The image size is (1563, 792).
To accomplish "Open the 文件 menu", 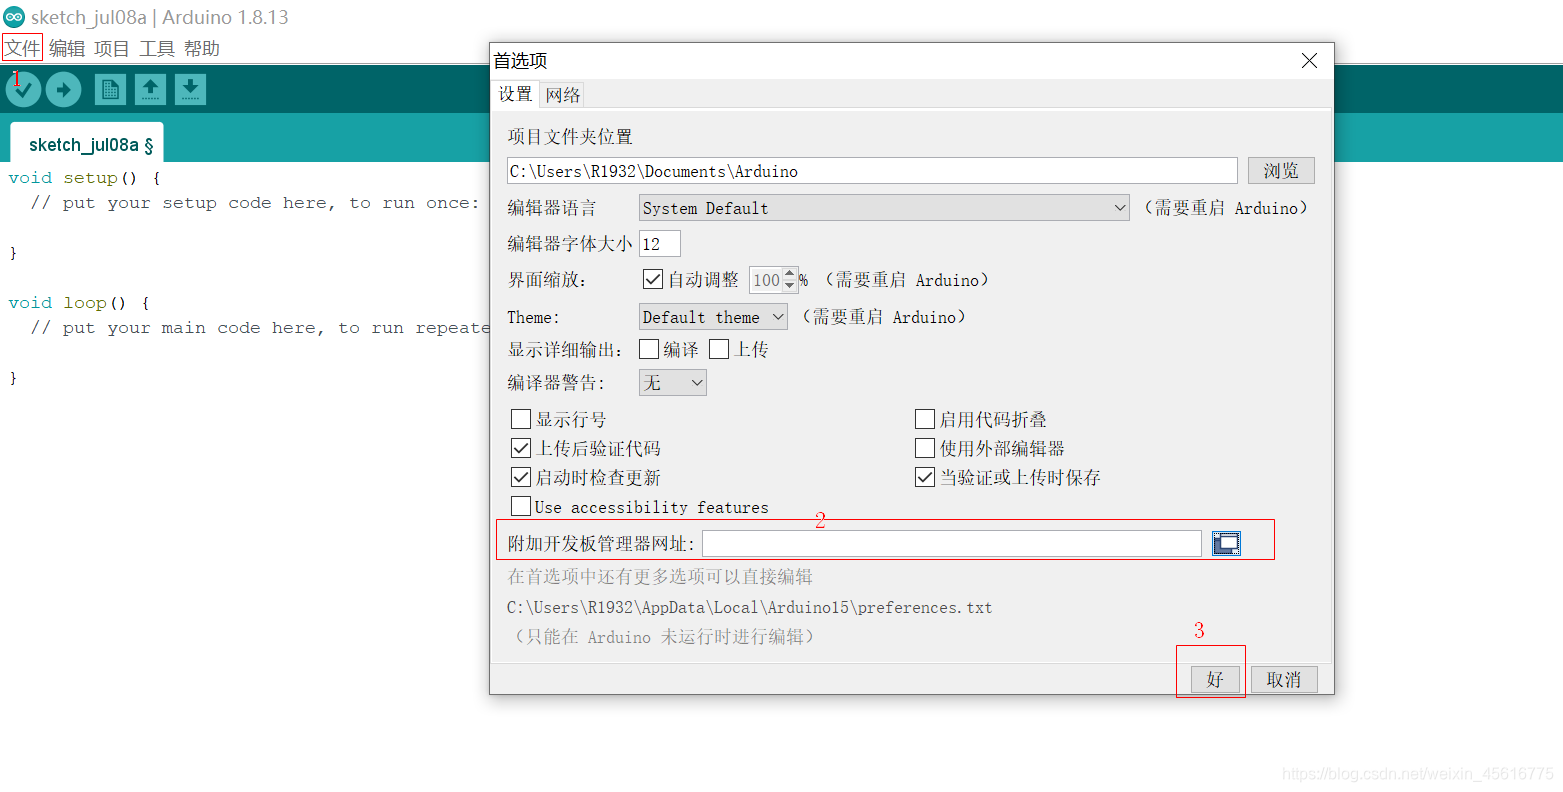I will pyautogui.click(x=23, y=48).
